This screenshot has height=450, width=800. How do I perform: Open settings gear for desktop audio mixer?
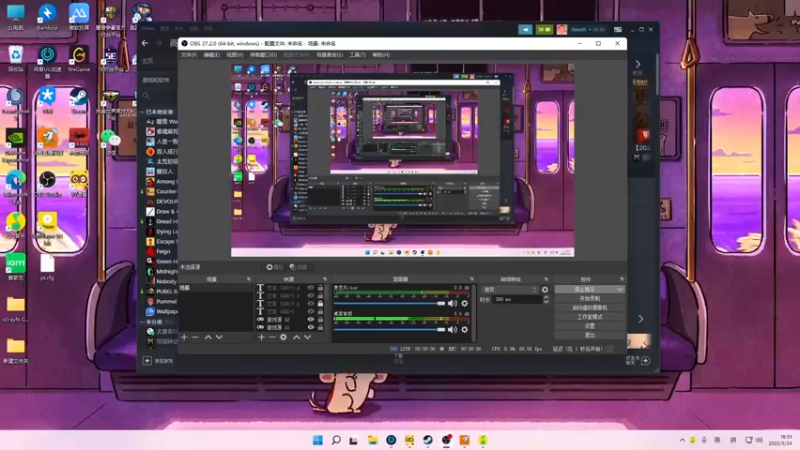pyautogui.click(x=464, y=330)
